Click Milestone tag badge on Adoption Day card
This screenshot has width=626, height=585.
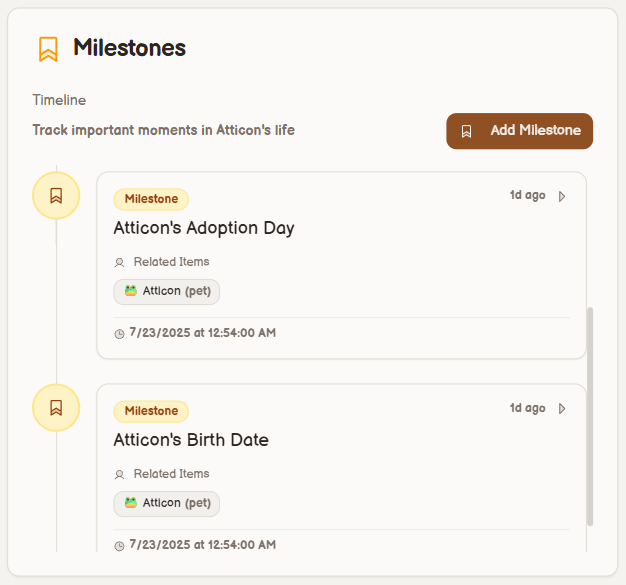[x=151, y=199]
